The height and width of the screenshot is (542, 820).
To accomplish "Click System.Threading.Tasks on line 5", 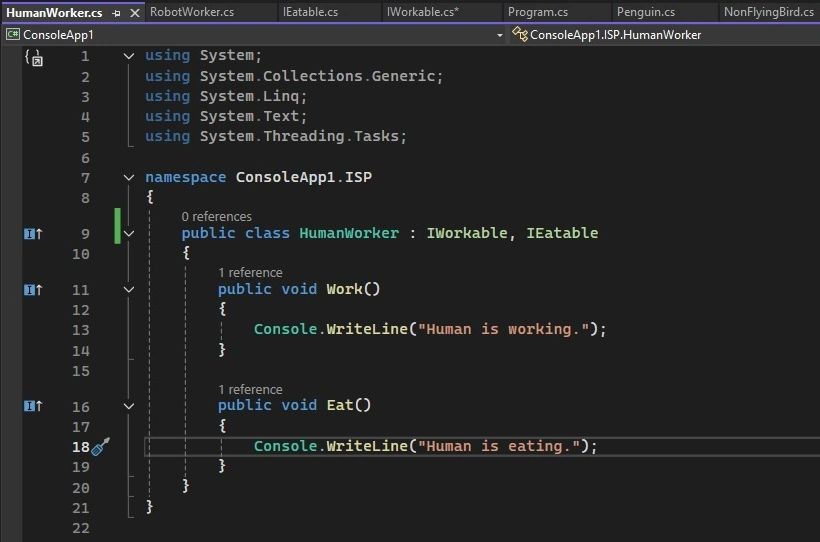I will (300, 137).
